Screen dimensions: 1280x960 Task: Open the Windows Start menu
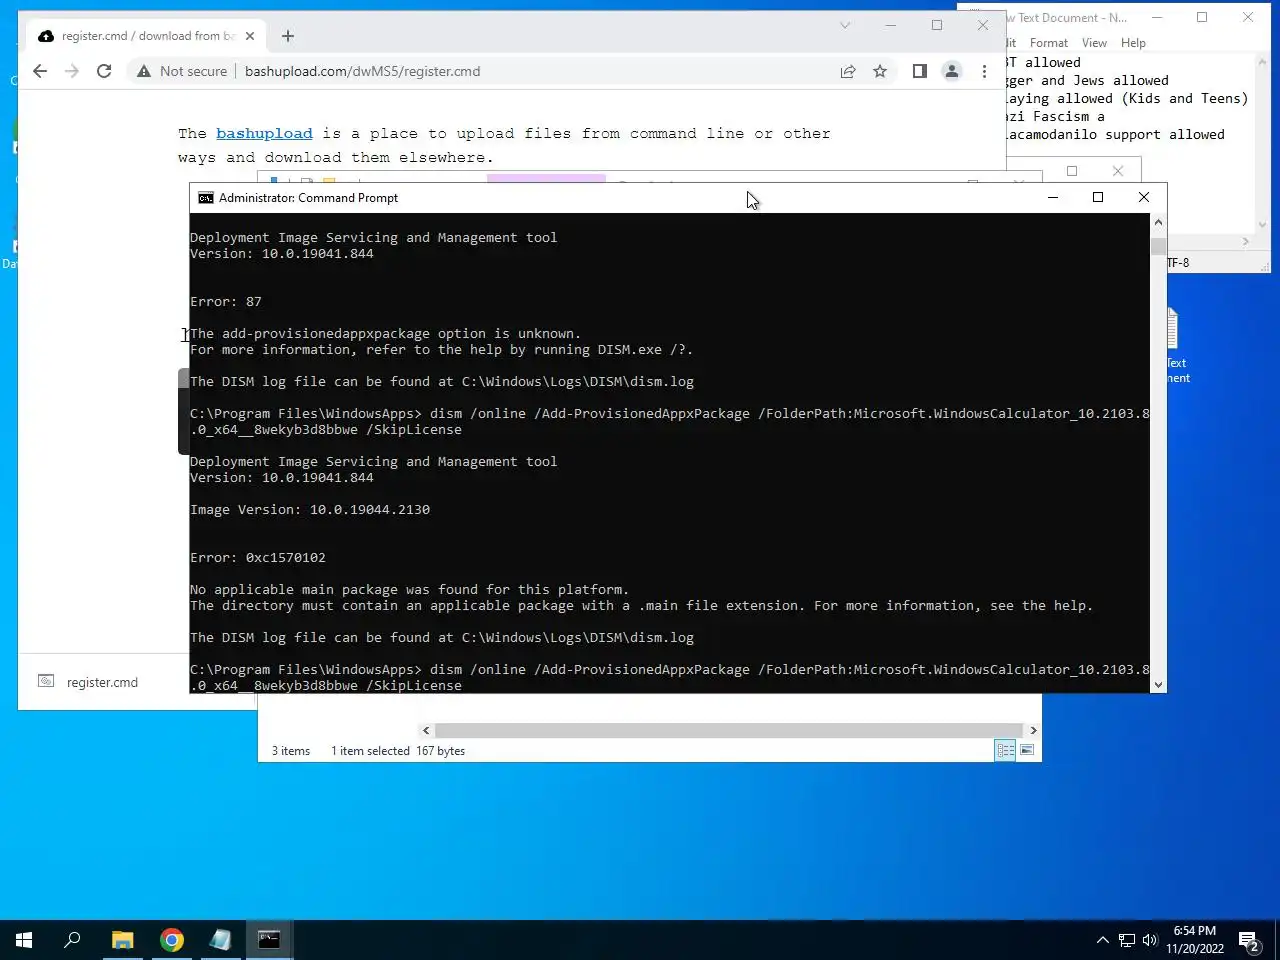pos(24,940)
